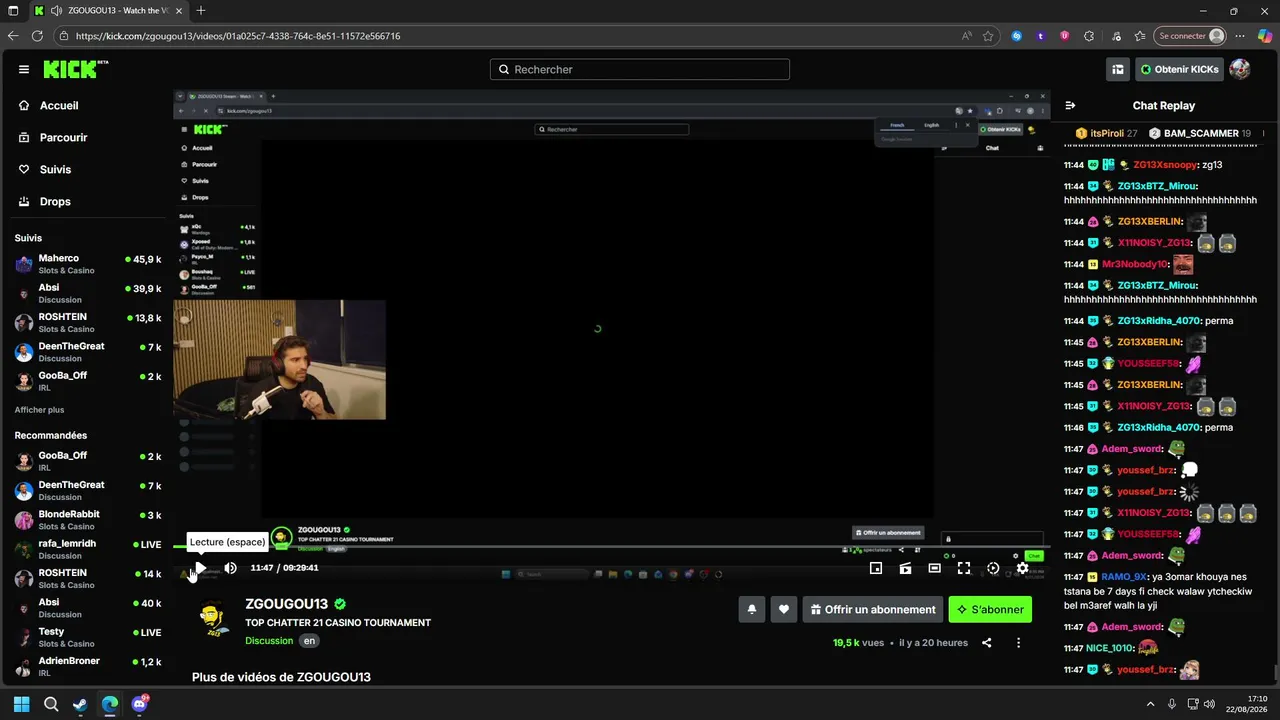Open DeenTheGreat channel in Recommandées
Viewport: 1280px width, 720px height.
click(x=88, y=490)
